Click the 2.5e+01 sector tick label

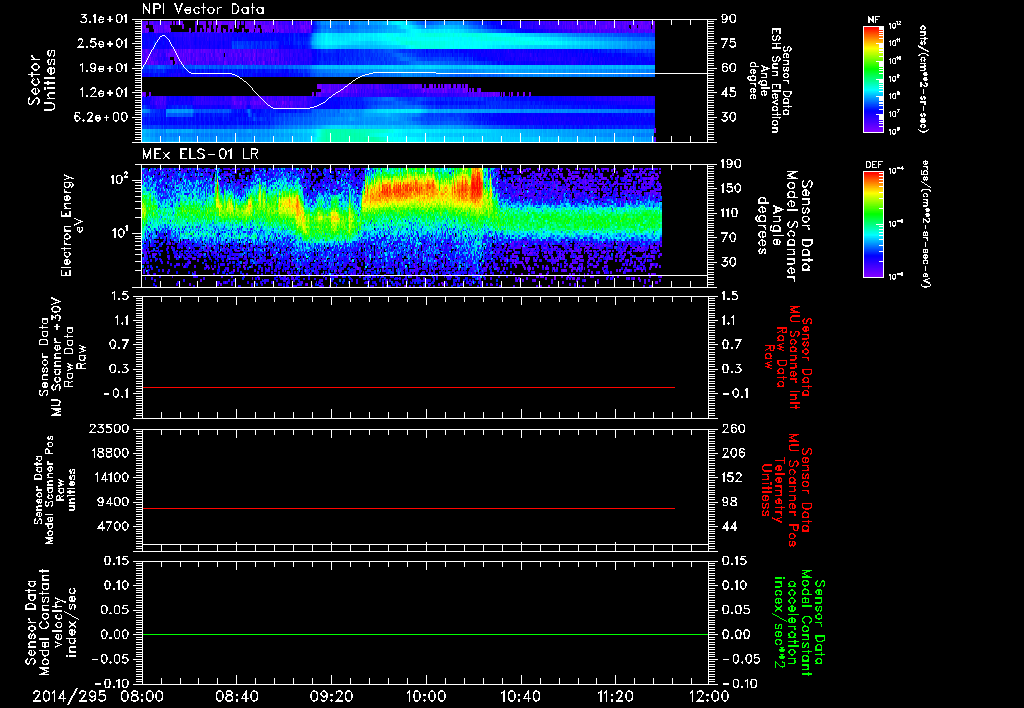tap(104, 43)
